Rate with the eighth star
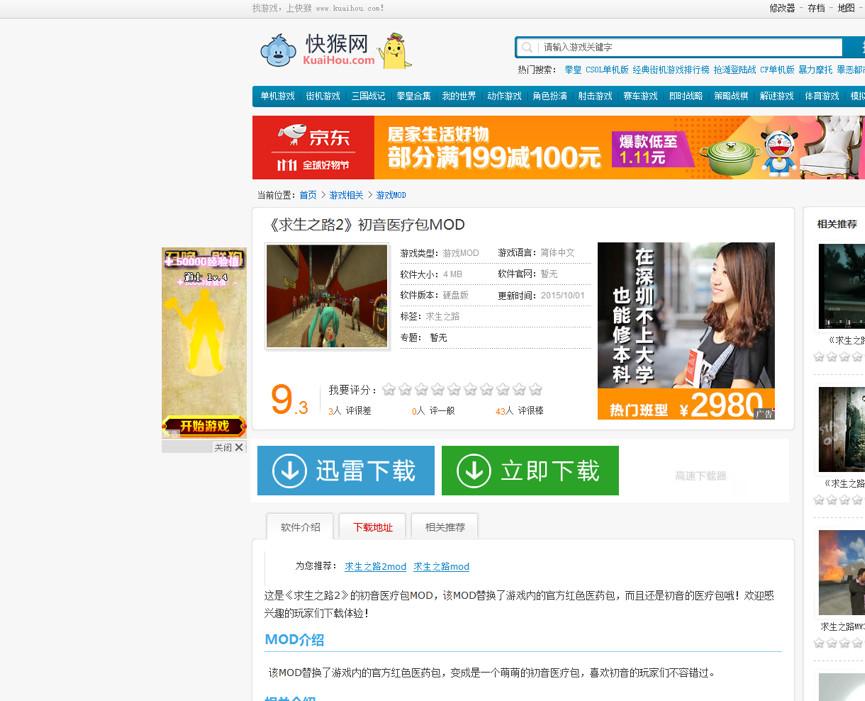 pyautogui.click(x=503, y=390)
